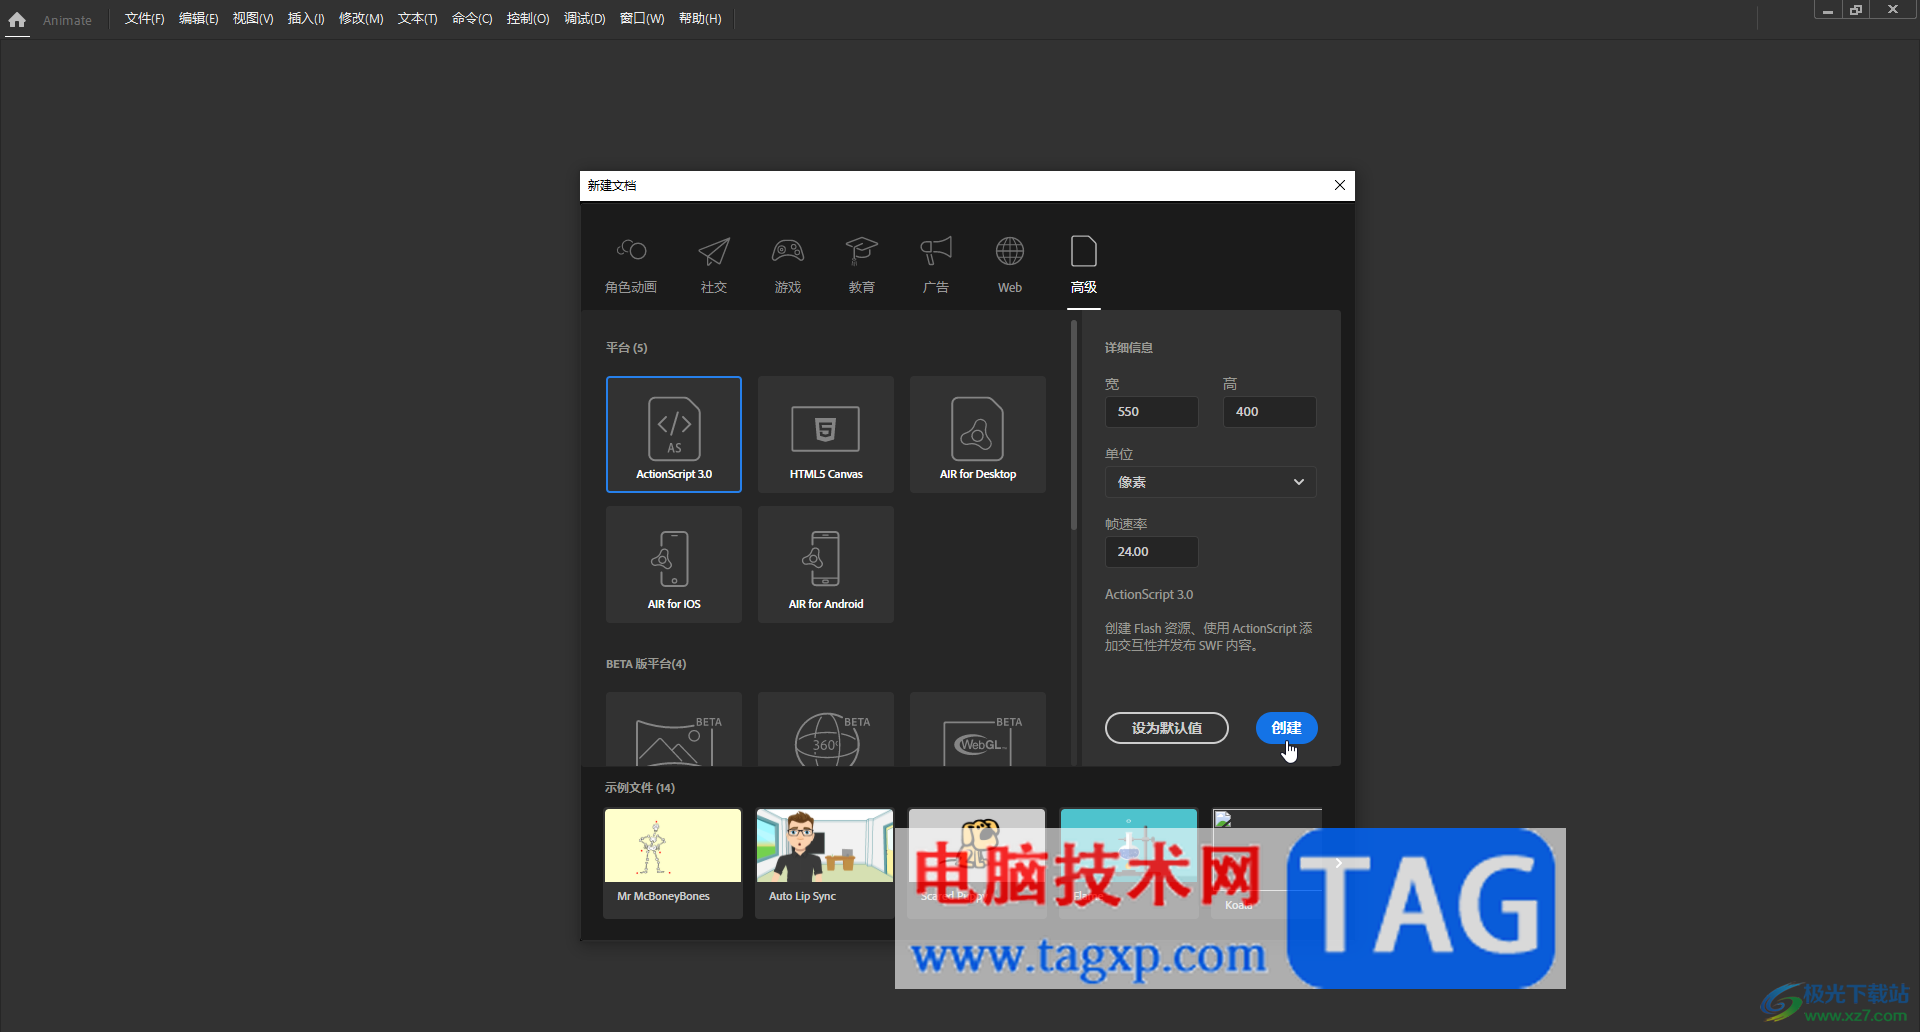Click the Animate home icon
The width and height of the screenshot is (1920, 1032).
[17, 19]
